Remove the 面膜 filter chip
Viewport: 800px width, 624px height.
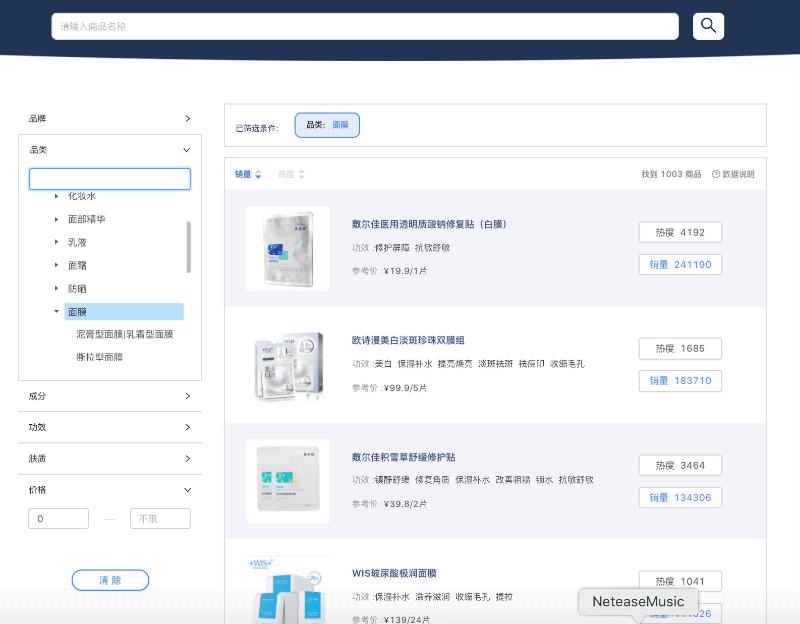click(327, 125)
